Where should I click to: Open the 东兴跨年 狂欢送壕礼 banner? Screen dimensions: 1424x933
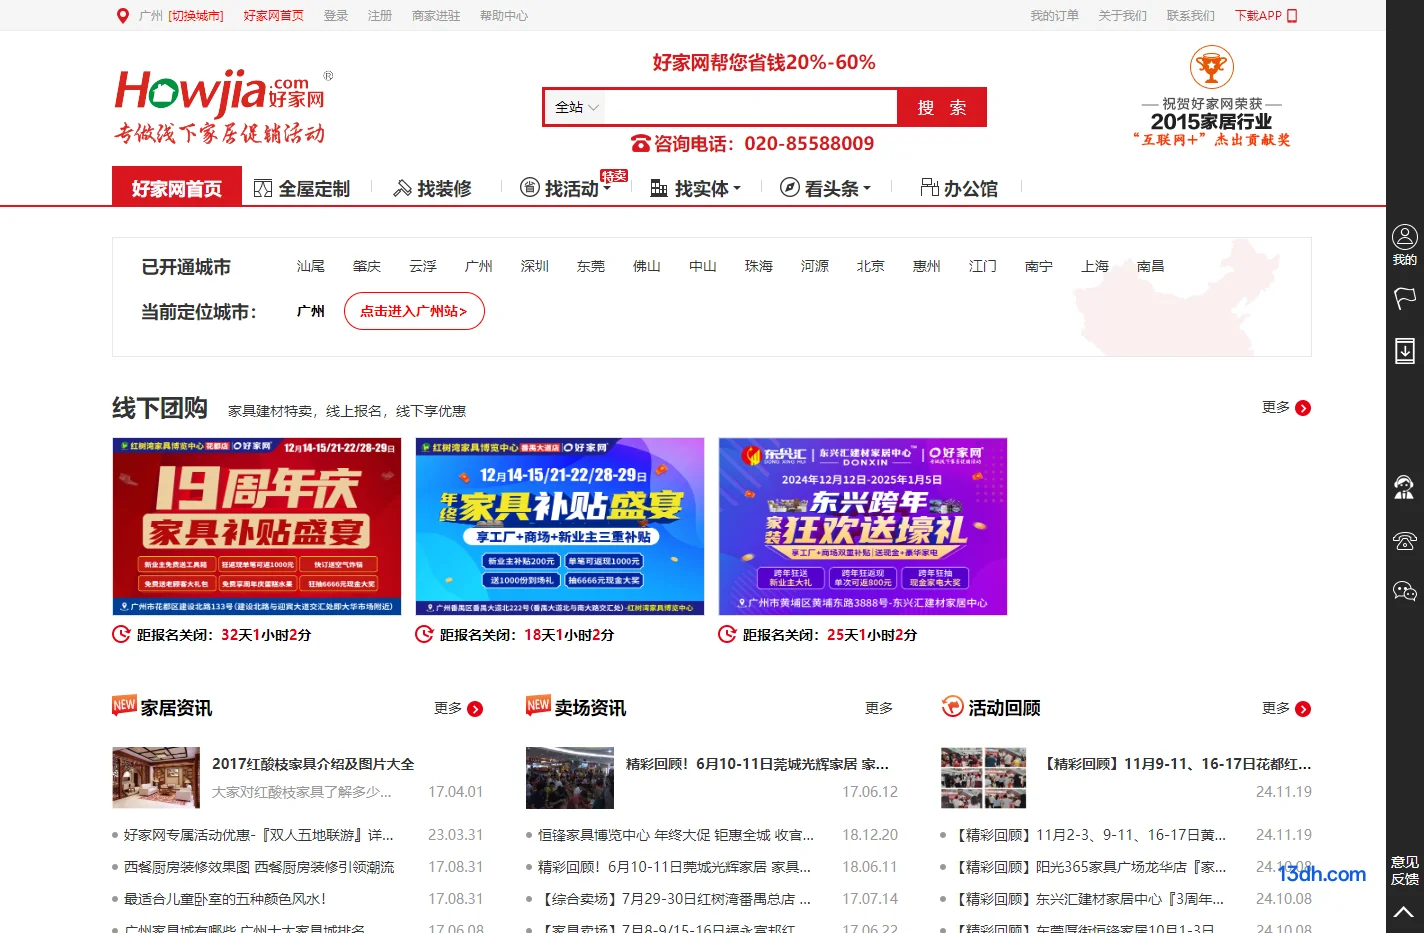[863, 526]
